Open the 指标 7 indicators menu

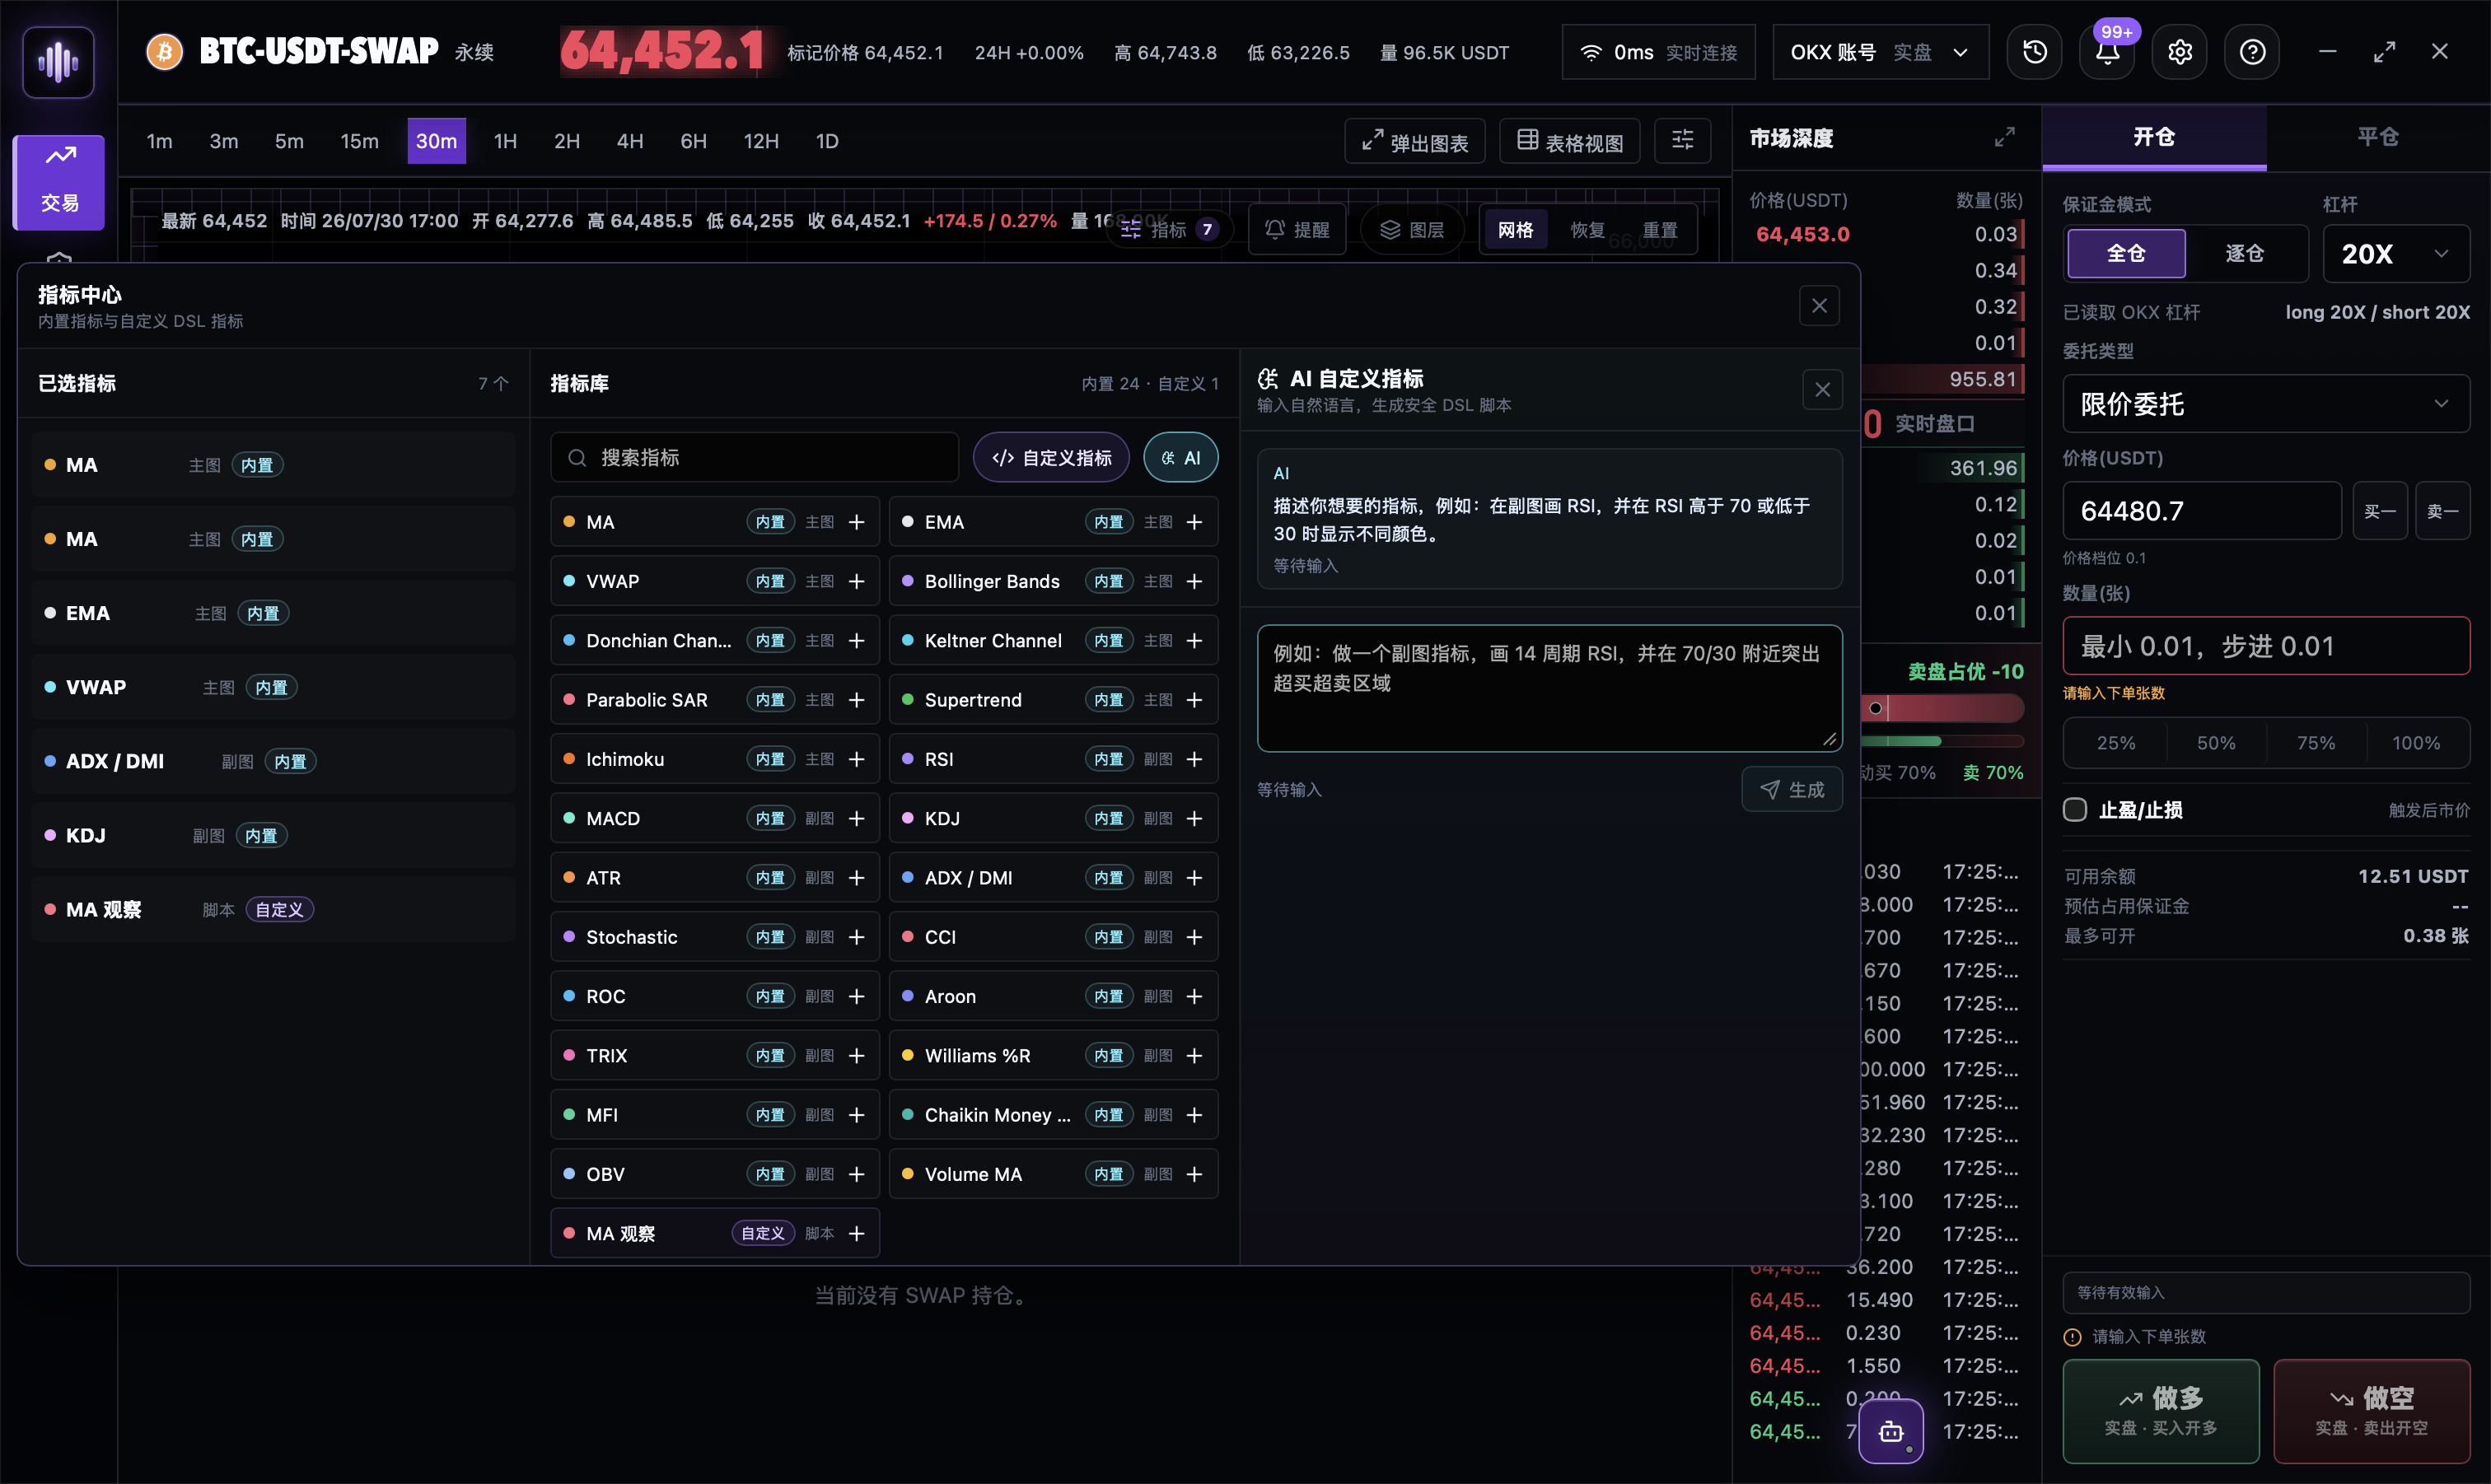coord(1169,230)
